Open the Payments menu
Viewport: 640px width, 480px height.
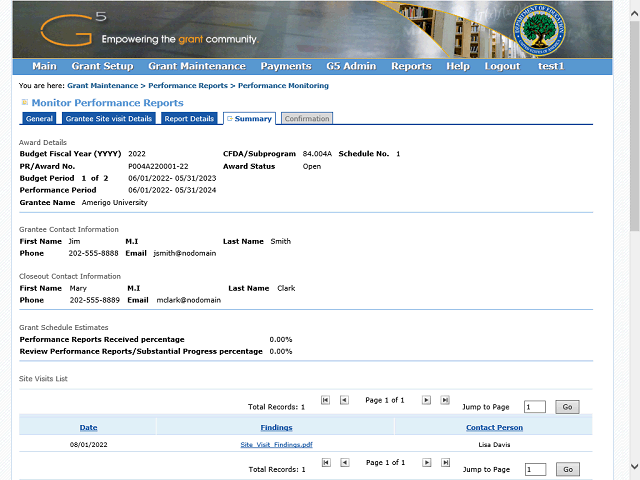(x=286, y=66)
